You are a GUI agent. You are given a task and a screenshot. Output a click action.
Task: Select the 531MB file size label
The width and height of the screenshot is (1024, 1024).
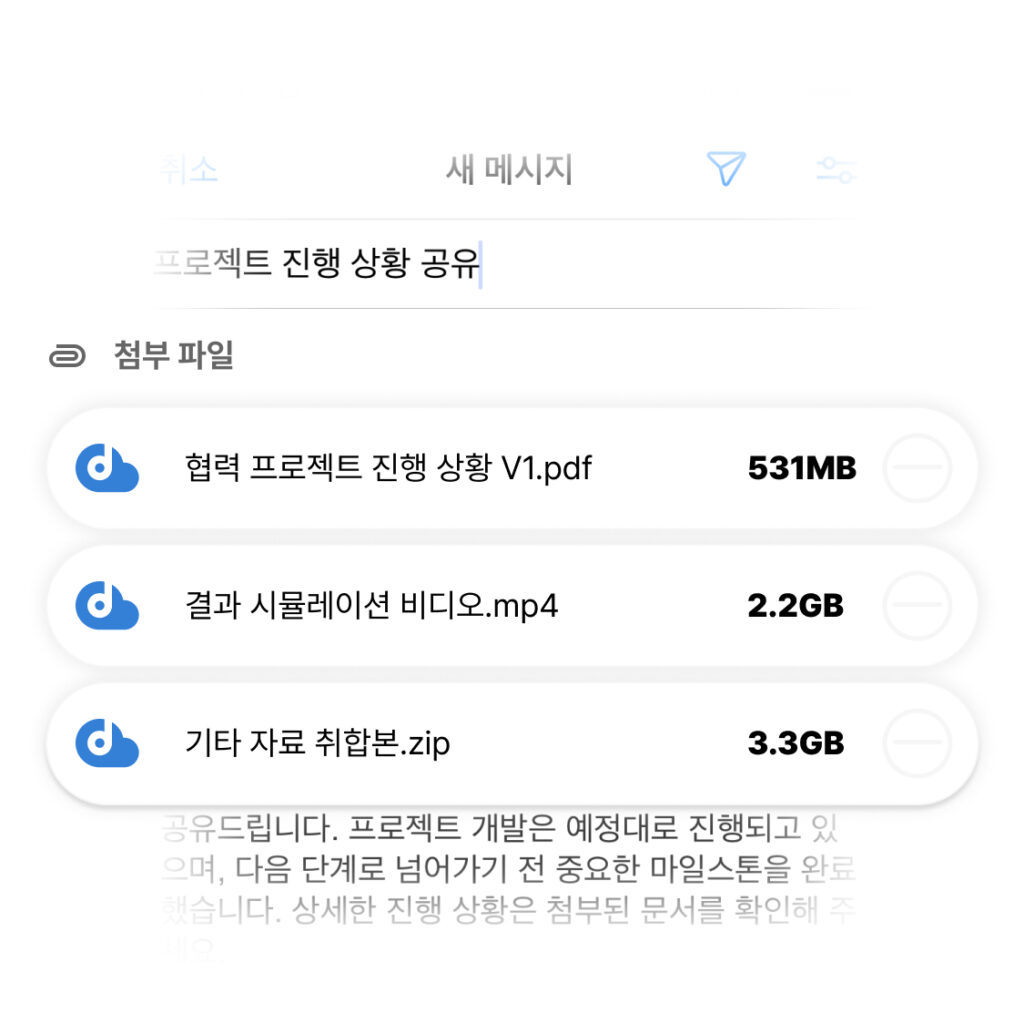802,468
